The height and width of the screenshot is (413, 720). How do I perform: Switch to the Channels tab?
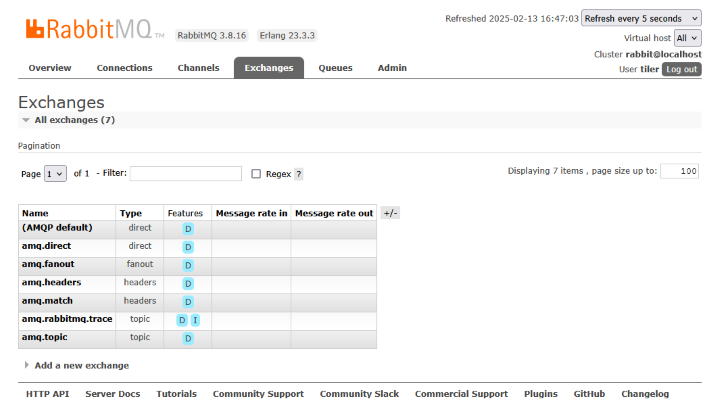[198, 68]
